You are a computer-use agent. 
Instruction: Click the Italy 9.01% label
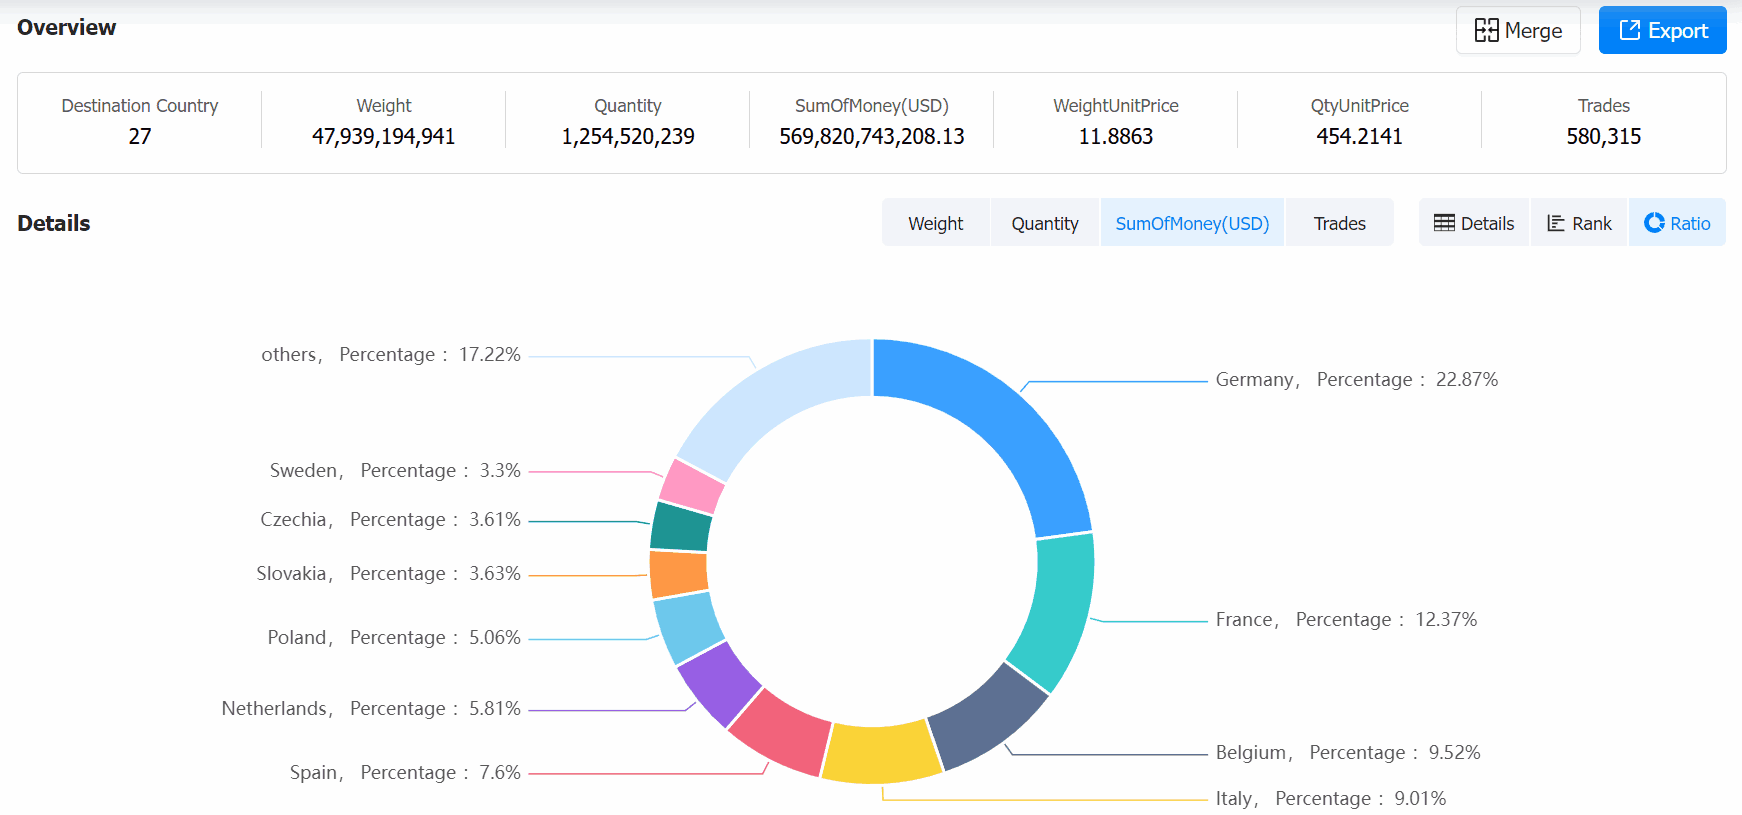[x=1331, y=799]
